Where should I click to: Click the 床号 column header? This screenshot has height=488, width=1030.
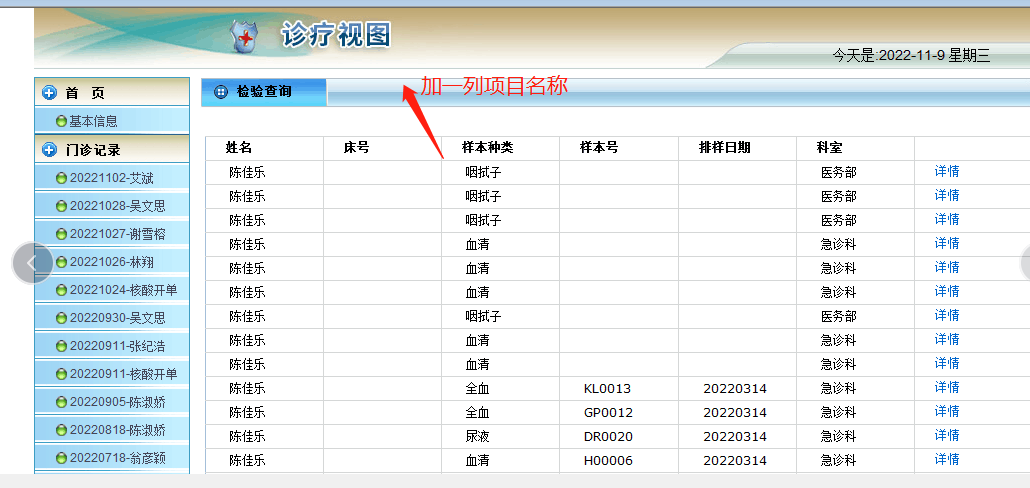[x=357, y=148]
